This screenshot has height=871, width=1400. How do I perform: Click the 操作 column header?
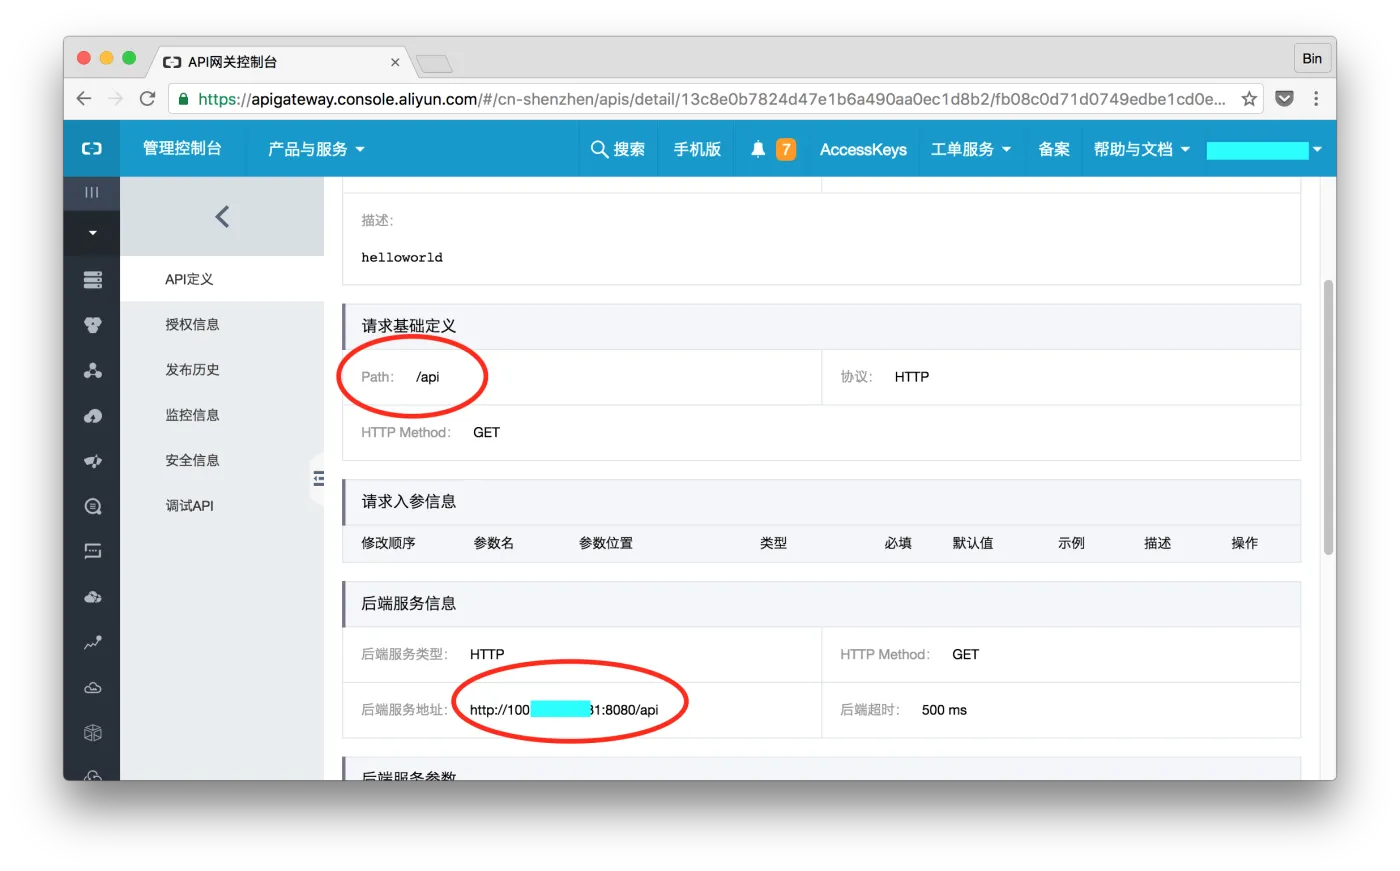pyautogui.click(x=1245, y=543)
